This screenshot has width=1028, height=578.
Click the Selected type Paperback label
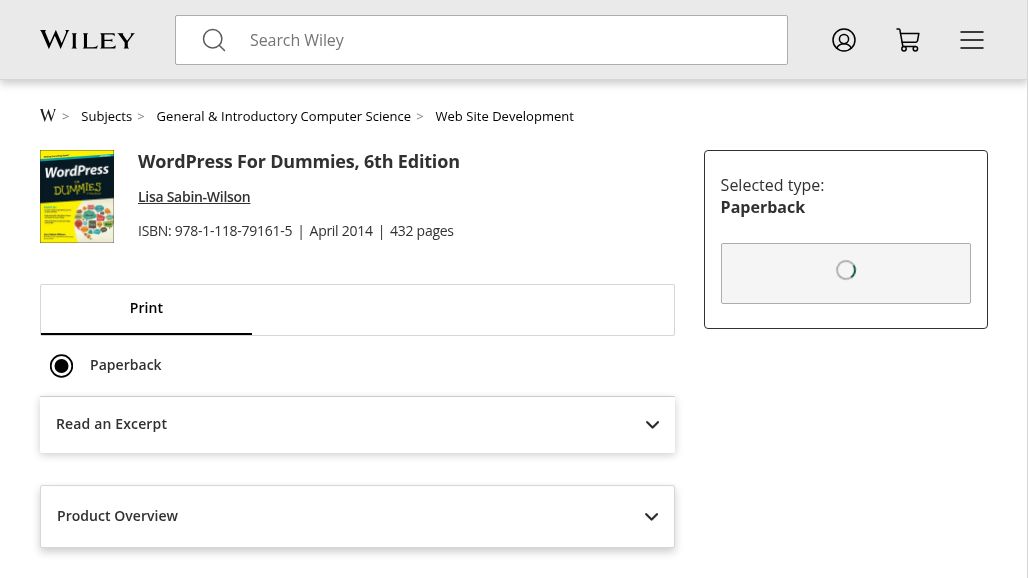[772, 197]
